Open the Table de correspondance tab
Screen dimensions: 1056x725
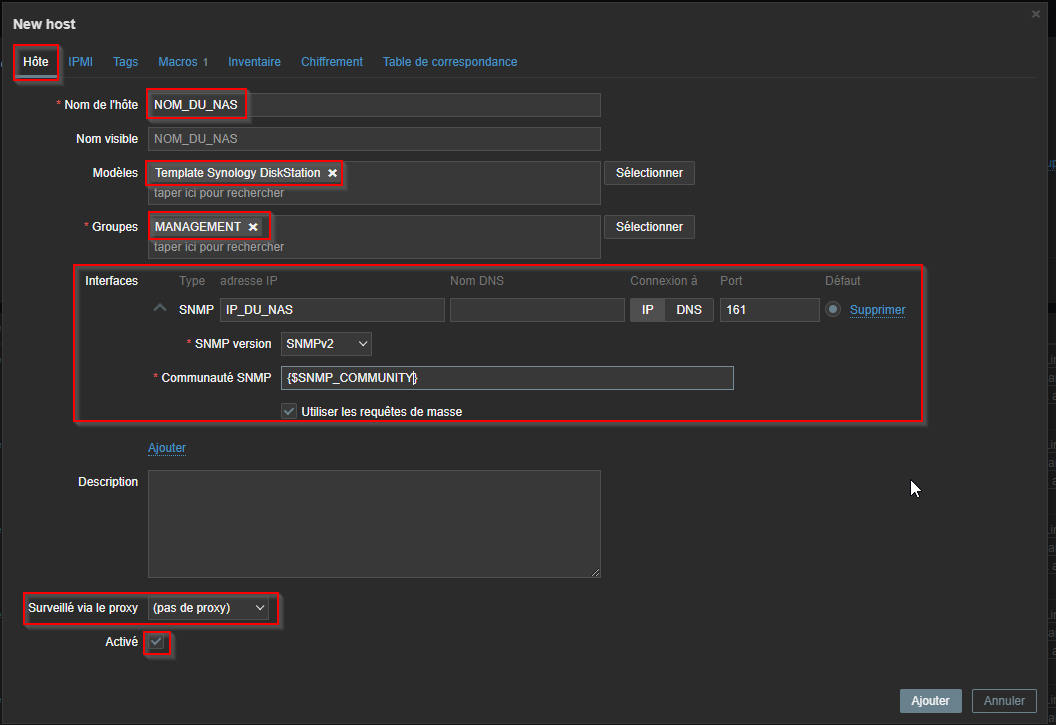(449, 61)
